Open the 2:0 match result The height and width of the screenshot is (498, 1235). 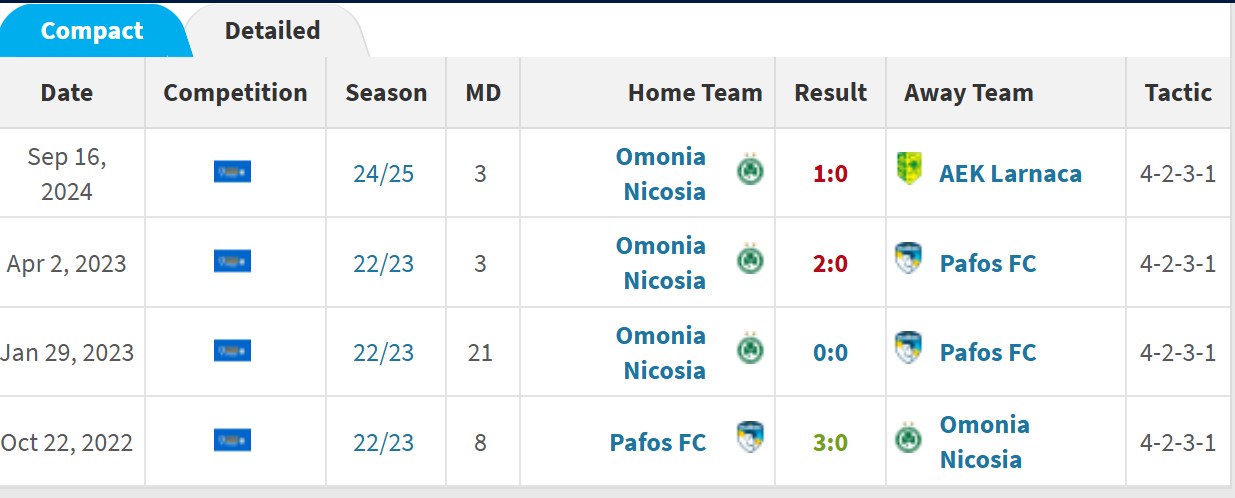(830, 264)
